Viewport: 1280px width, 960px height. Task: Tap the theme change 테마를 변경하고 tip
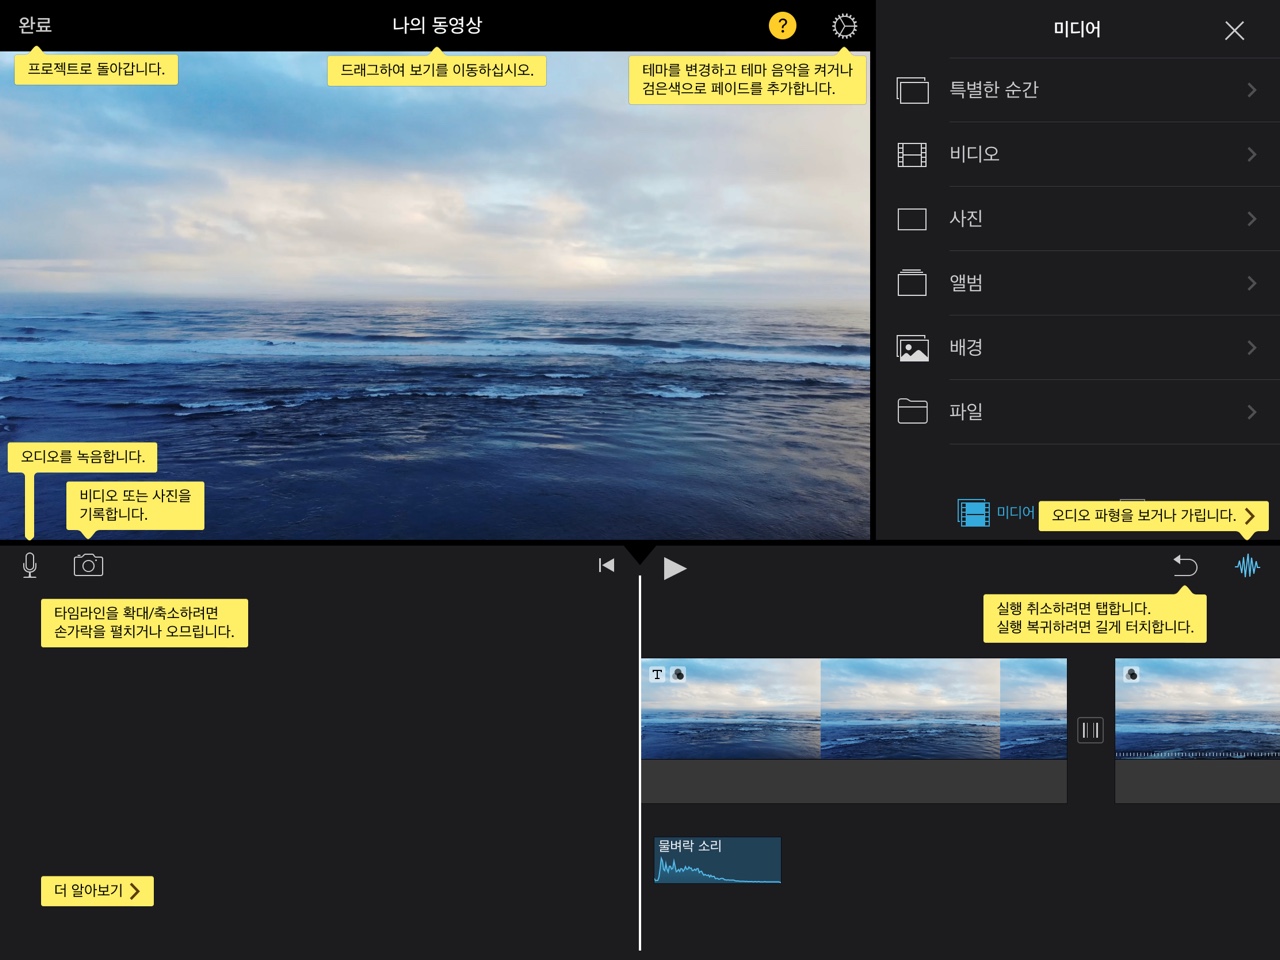pyautogui.click(x=748, y=79)
